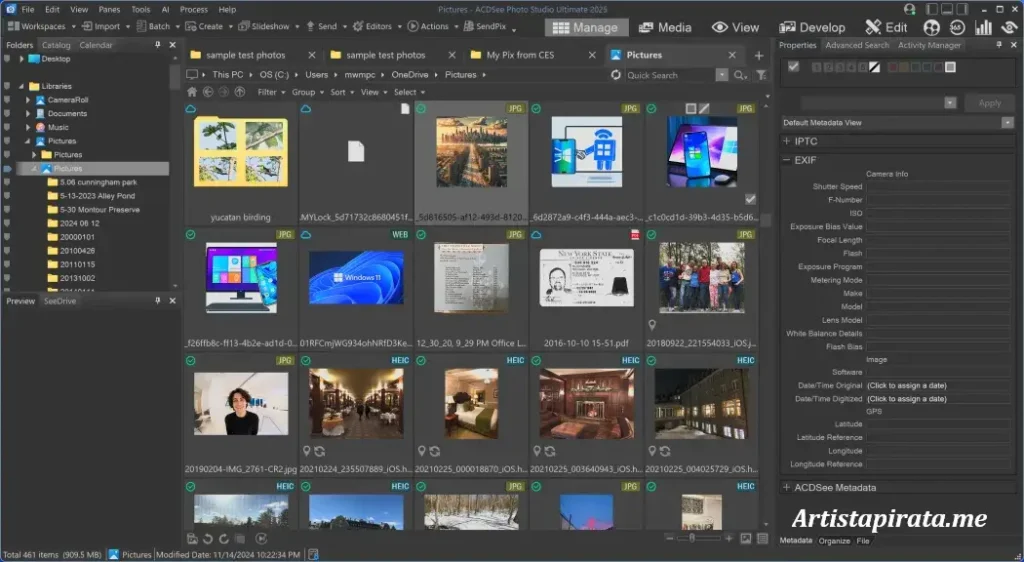Open the search filter funnel icon
The height and width of the screenshot is (562, 1024).
pyautogui.click(x=761, y=75)
